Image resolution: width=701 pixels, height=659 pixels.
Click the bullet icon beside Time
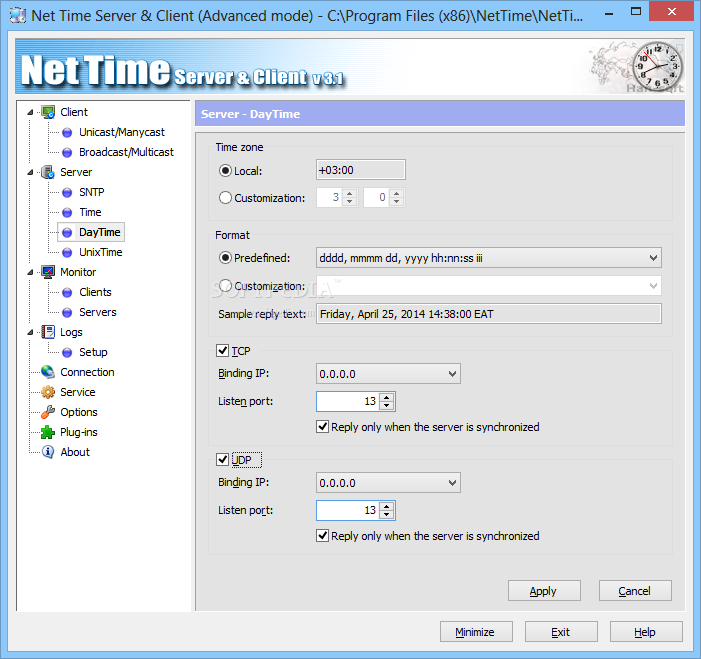(x=67, y=212)
